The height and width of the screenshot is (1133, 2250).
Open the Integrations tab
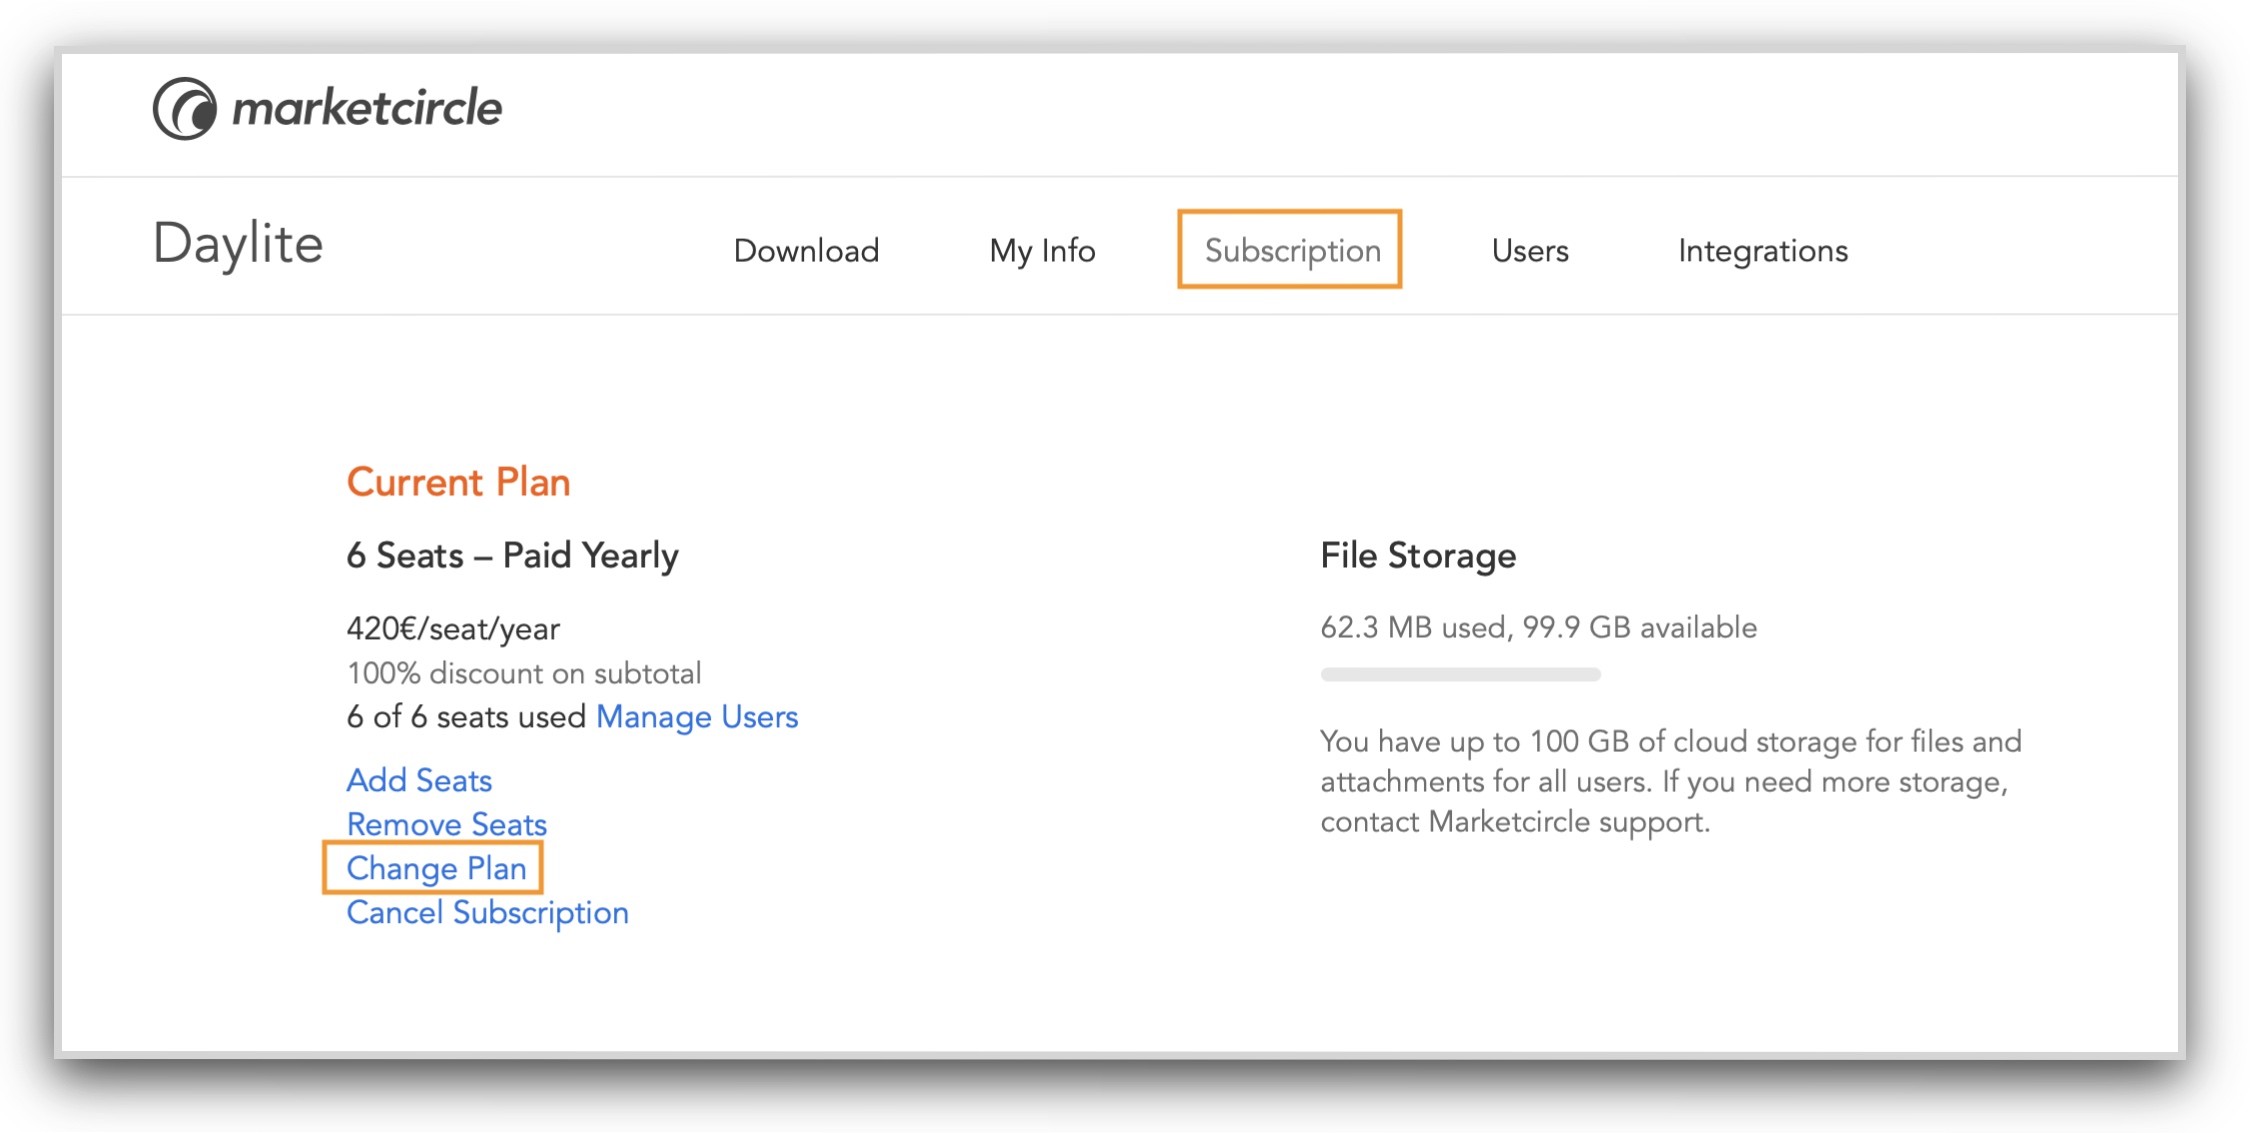click(x=1763, y=251)
